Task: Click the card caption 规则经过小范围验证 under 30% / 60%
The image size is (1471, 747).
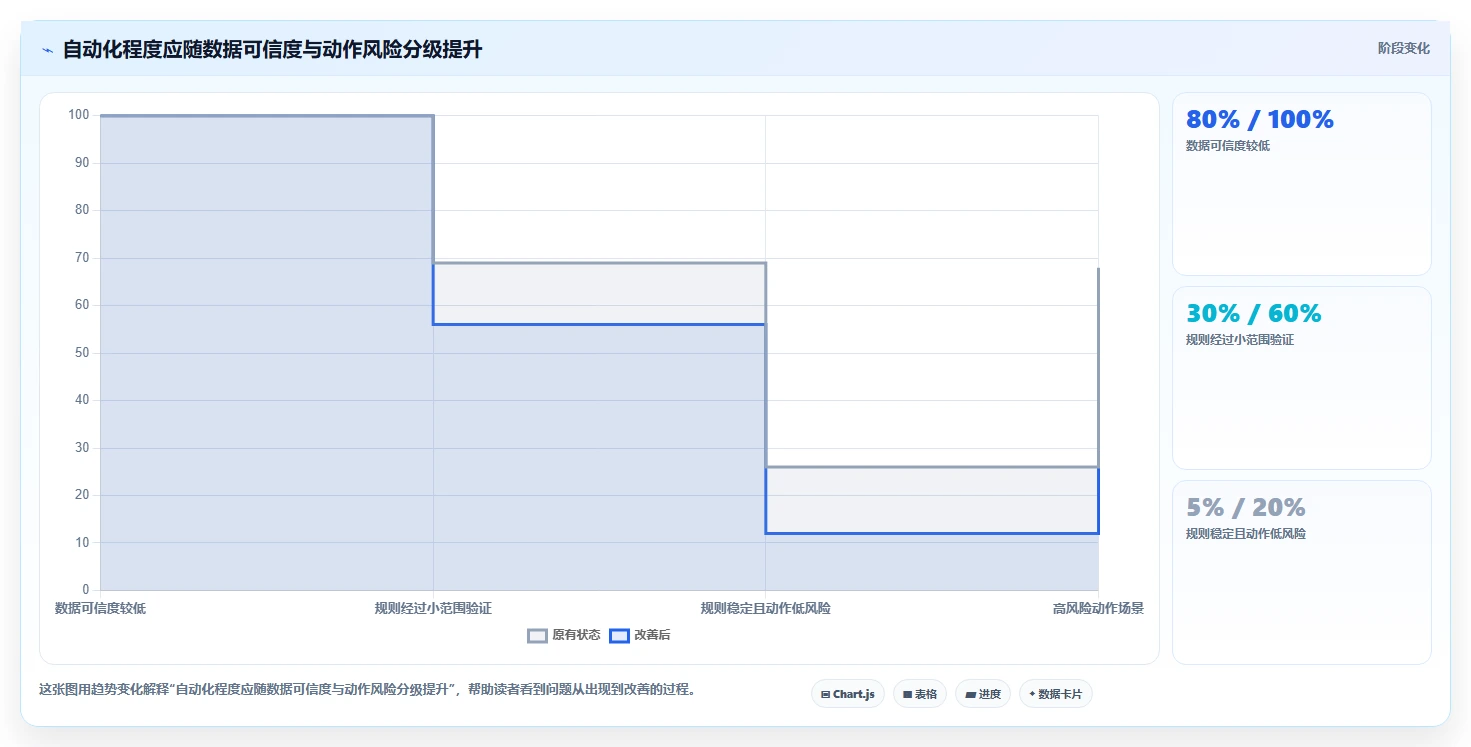Action: [x=1240, y=340]
